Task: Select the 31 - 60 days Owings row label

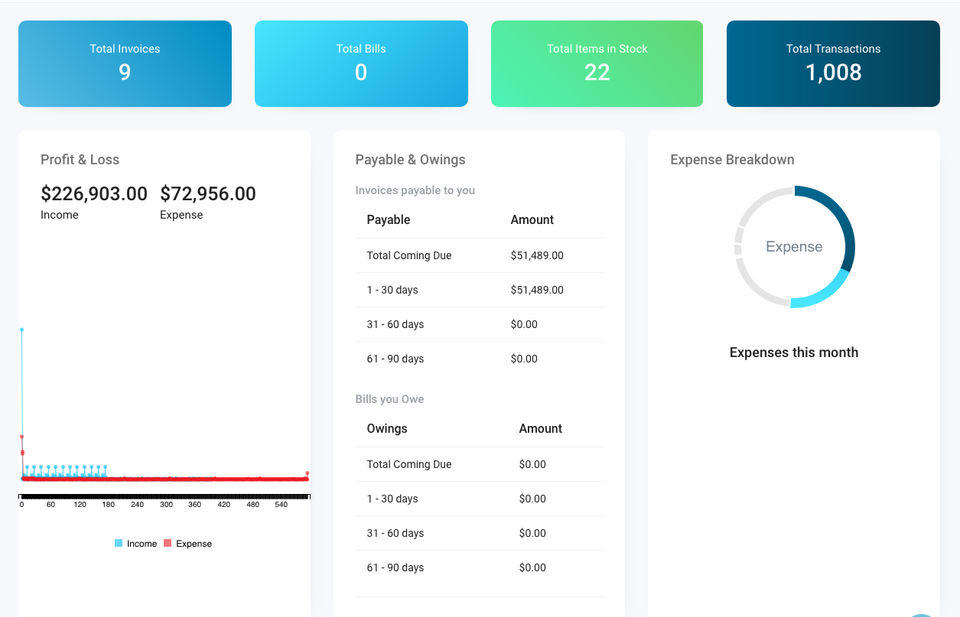Action: pos(396,533)
